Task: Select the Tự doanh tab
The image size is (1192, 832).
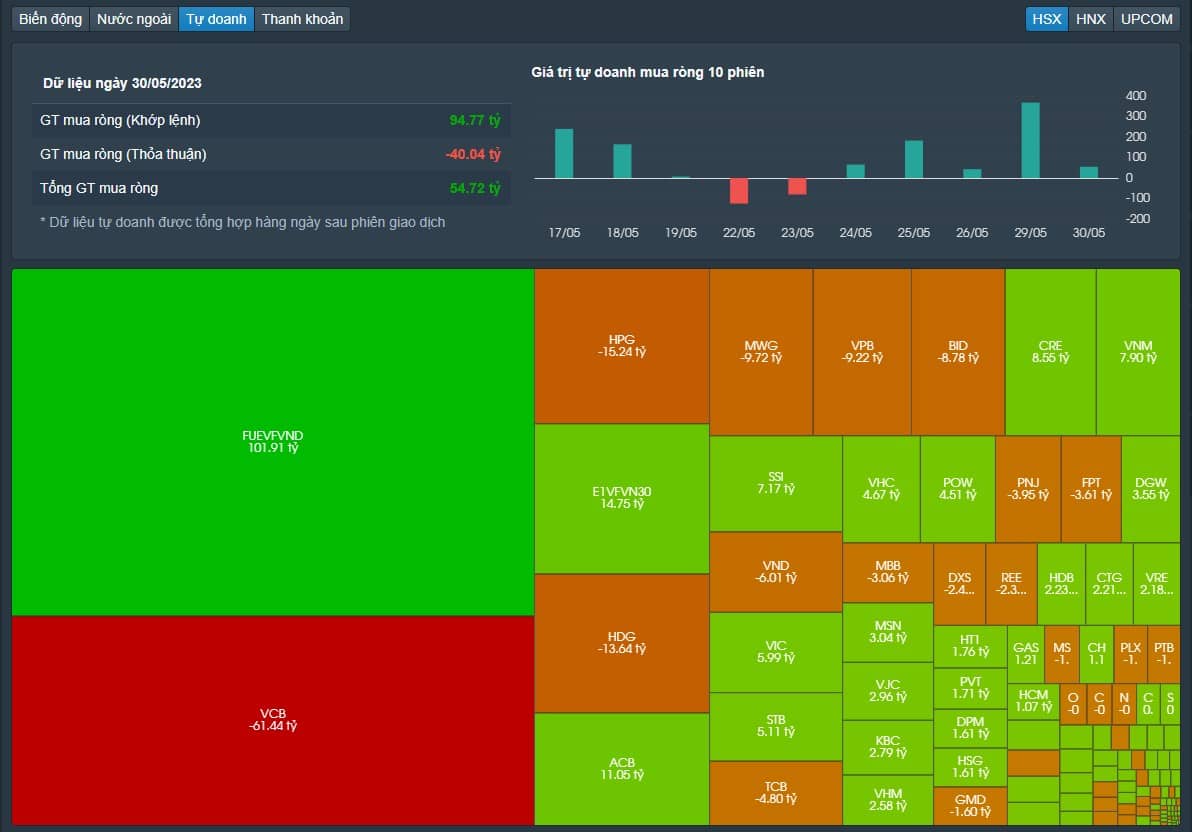Action: click(x=217, y=19)
